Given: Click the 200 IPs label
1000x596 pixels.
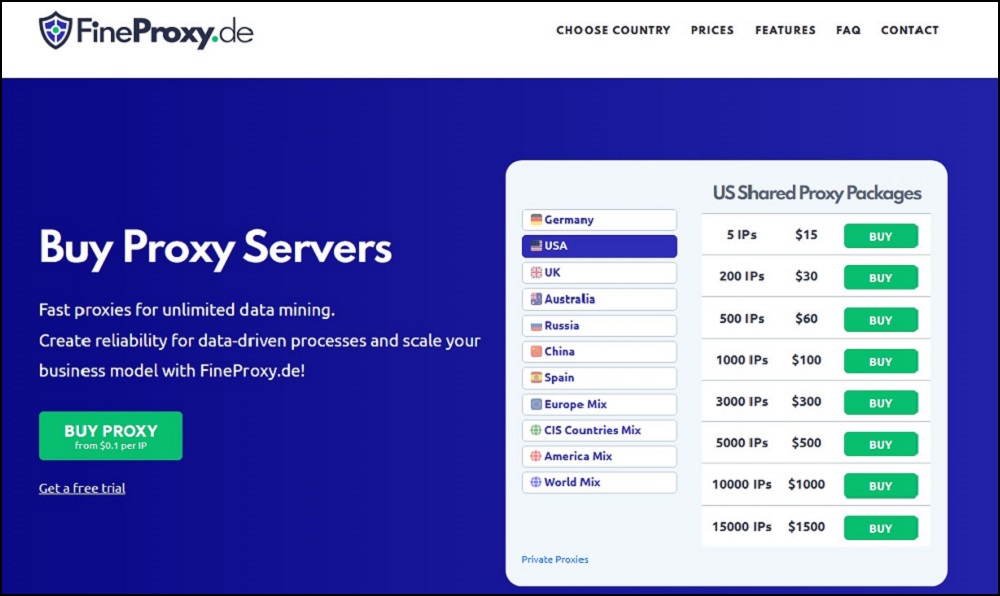Looking at the screenshot, I should [742, 276].
